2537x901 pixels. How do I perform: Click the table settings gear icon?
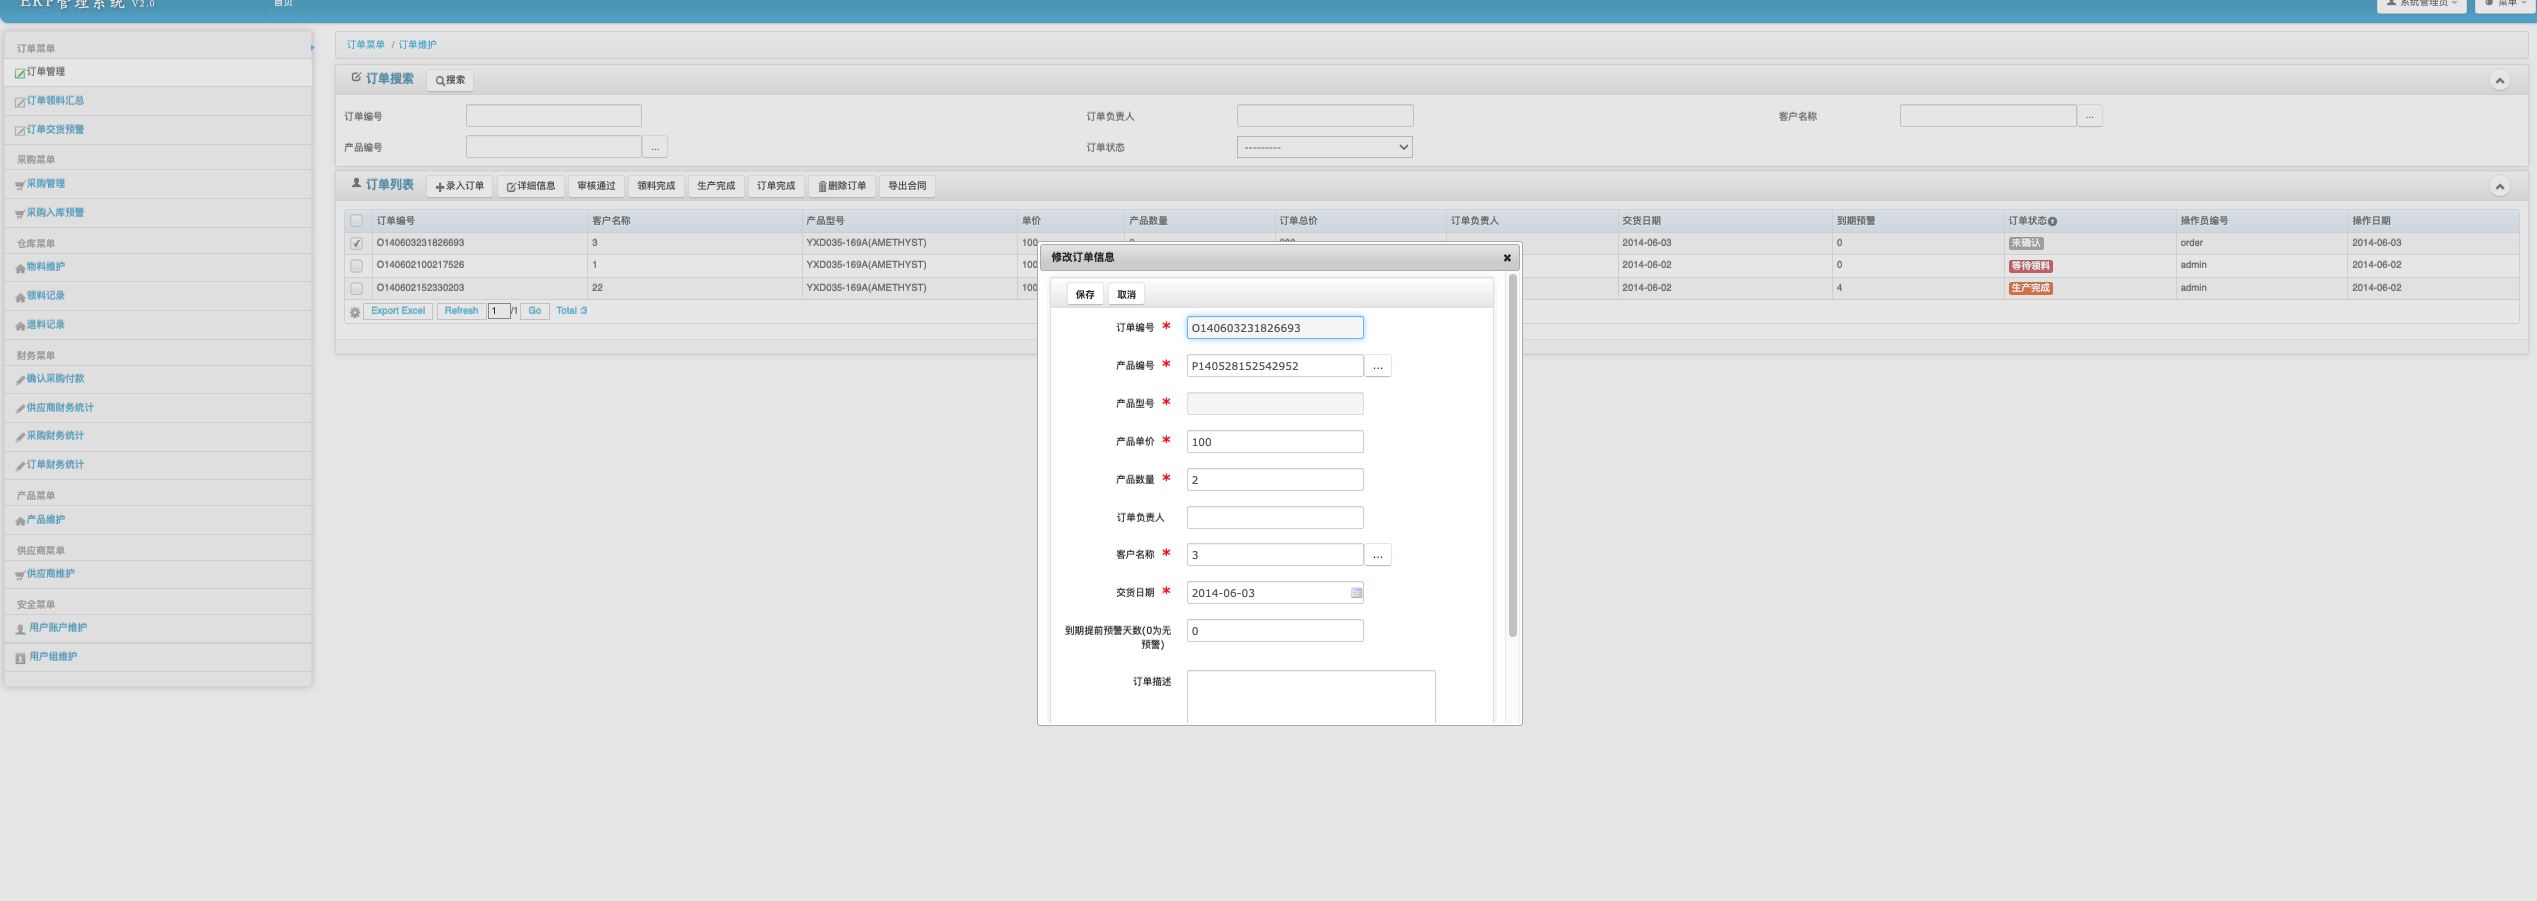pos(354,312)
